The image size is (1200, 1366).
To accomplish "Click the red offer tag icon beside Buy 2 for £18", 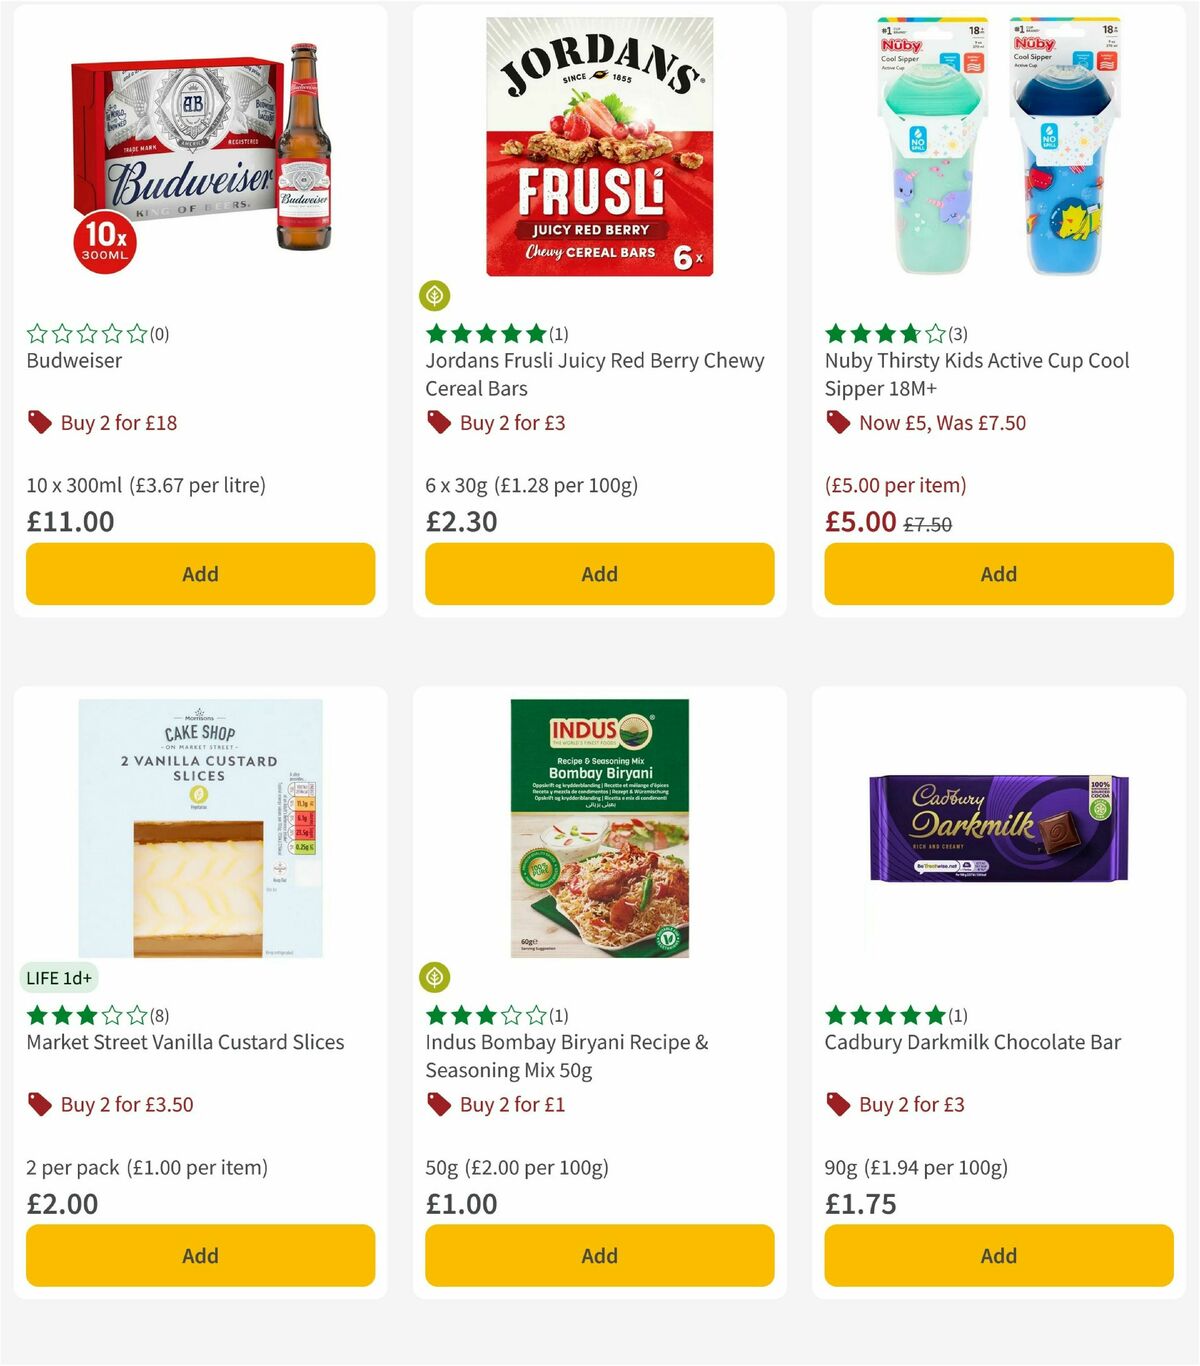I will tap(39, 422).
